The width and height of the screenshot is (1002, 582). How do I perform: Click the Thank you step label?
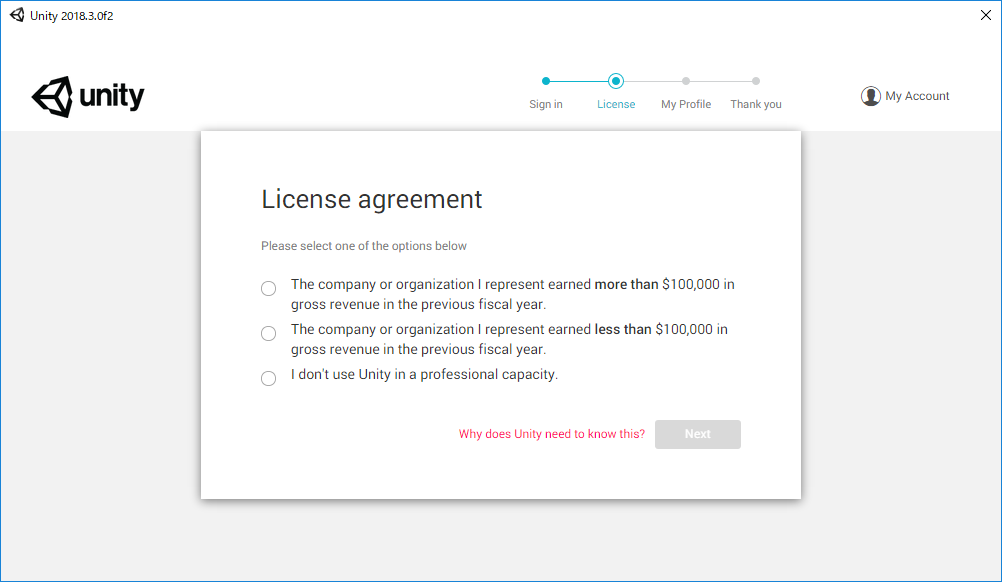tap(755, 104)
